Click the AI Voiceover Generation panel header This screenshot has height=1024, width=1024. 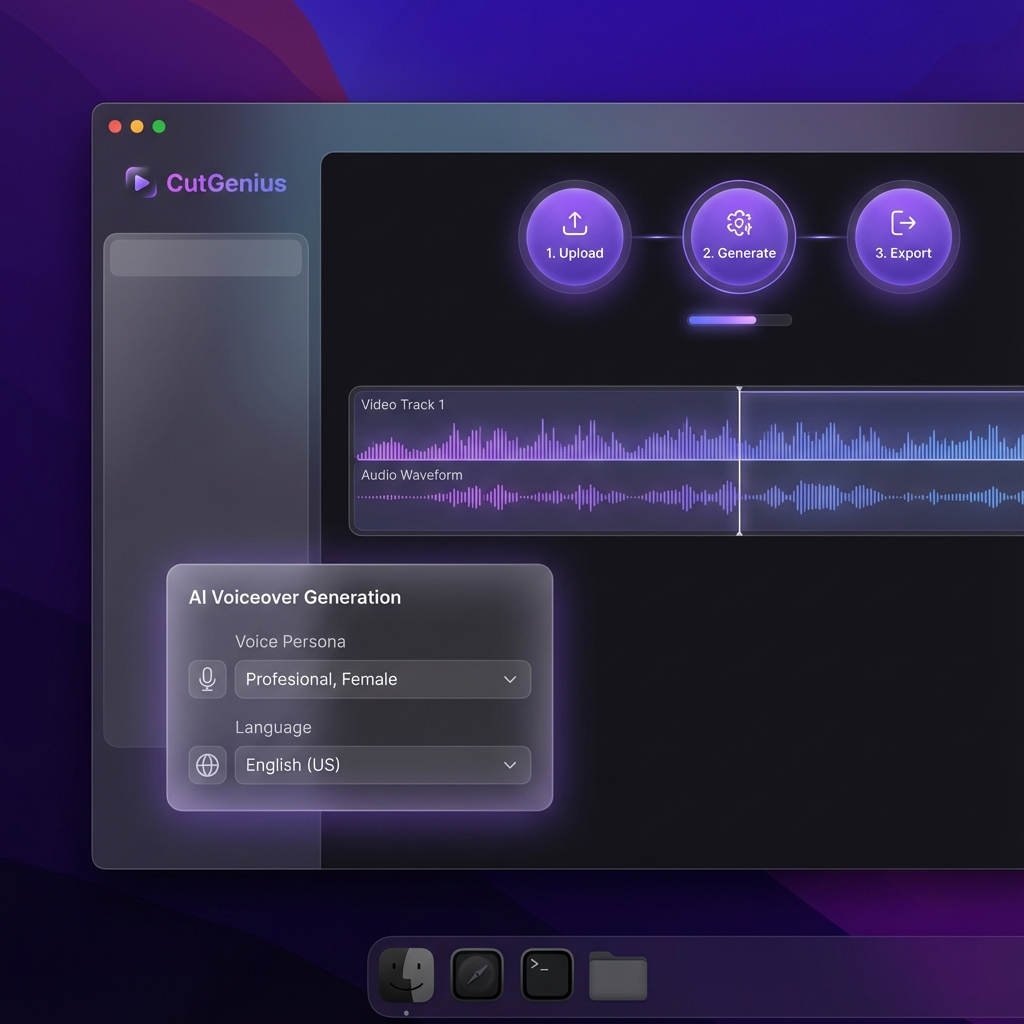click(x=295, y=597)
